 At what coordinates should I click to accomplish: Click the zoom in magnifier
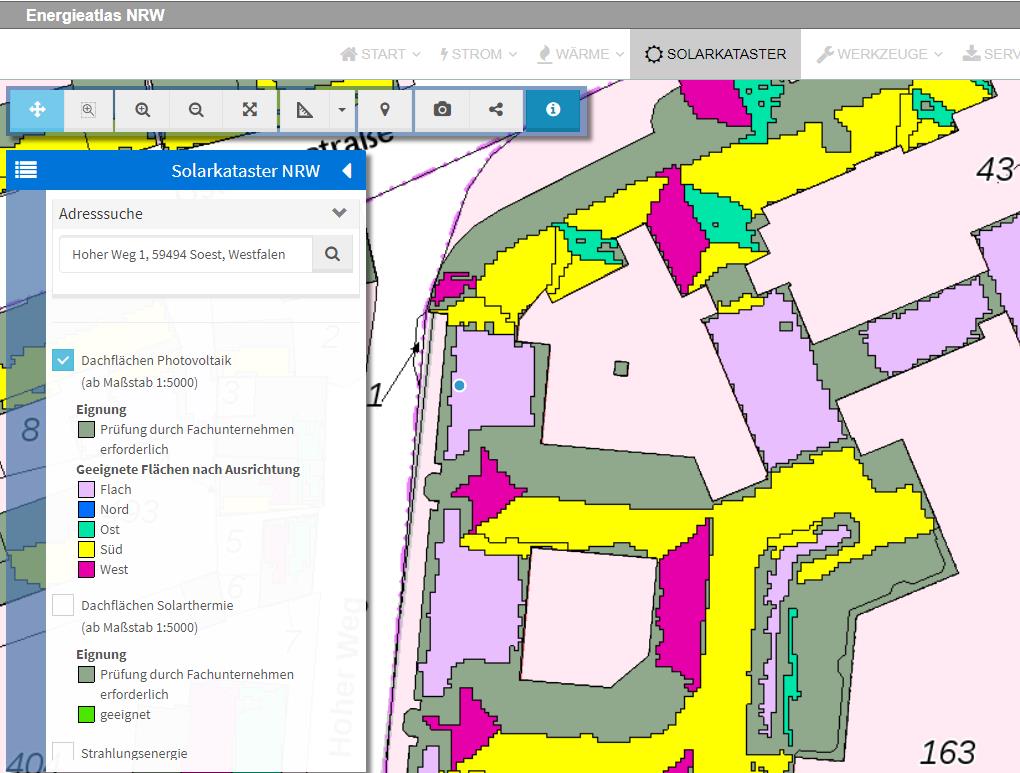point(143,110)
